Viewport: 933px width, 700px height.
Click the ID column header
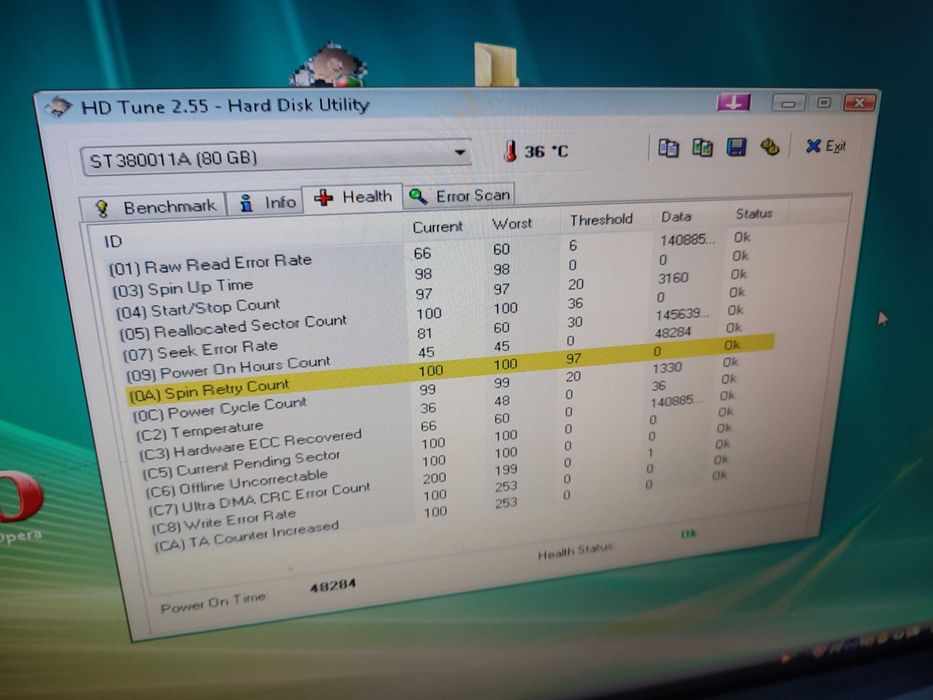point(113,241)
